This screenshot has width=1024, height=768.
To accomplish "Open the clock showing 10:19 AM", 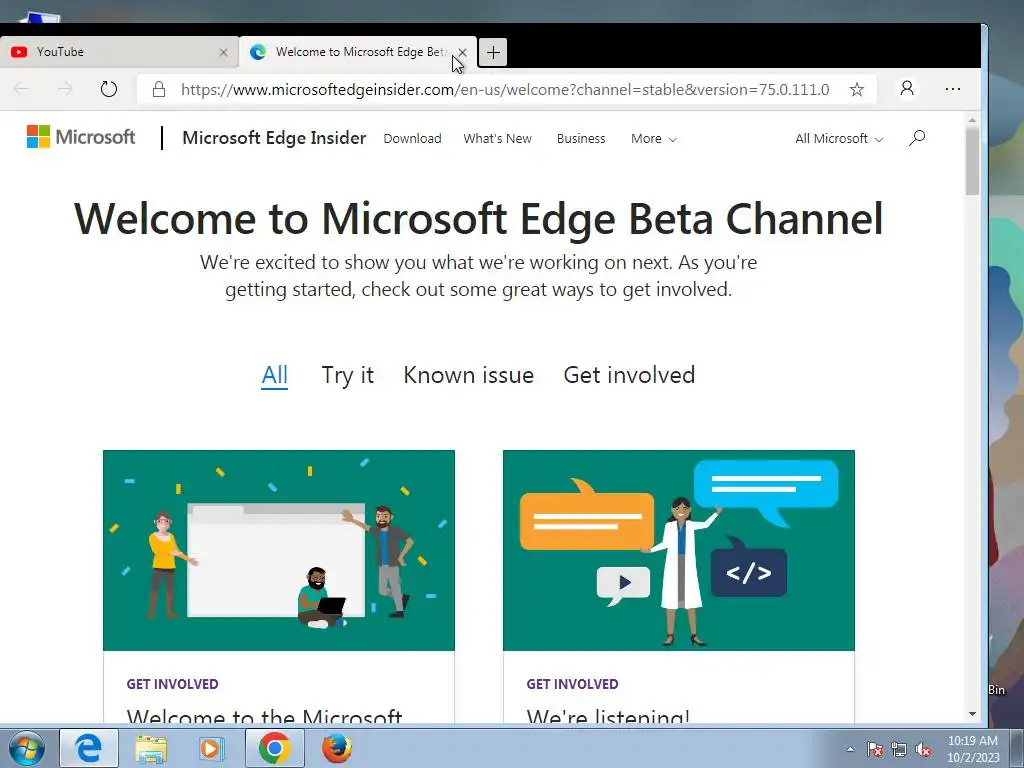I will click(973, 749).
